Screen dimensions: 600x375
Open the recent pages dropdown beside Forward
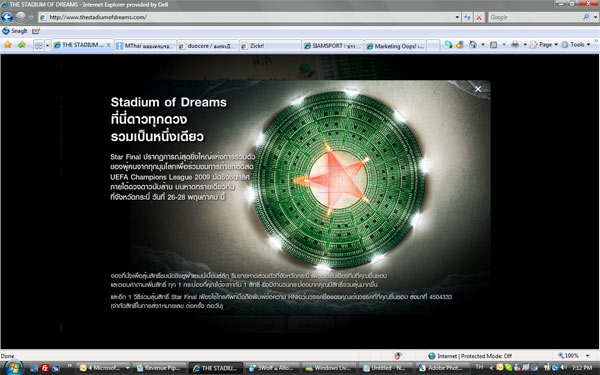31,17
